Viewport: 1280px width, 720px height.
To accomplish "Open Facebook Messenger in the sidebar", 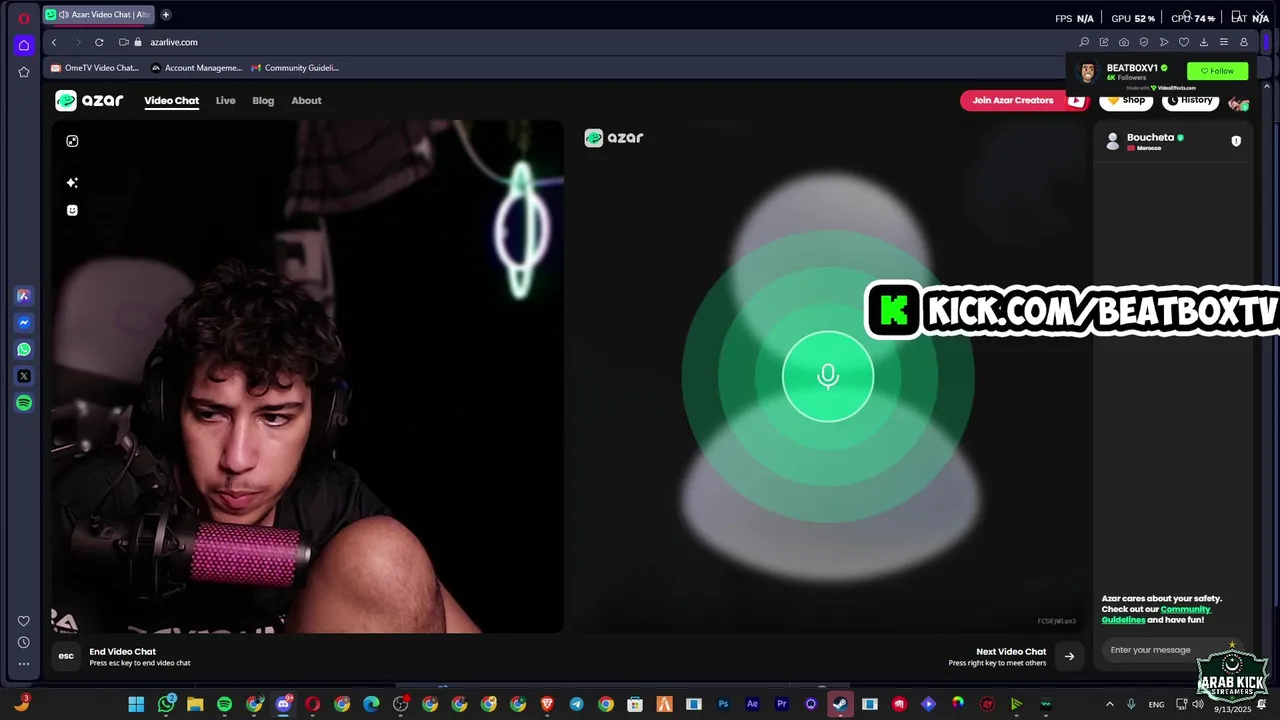I will point(24,323).
